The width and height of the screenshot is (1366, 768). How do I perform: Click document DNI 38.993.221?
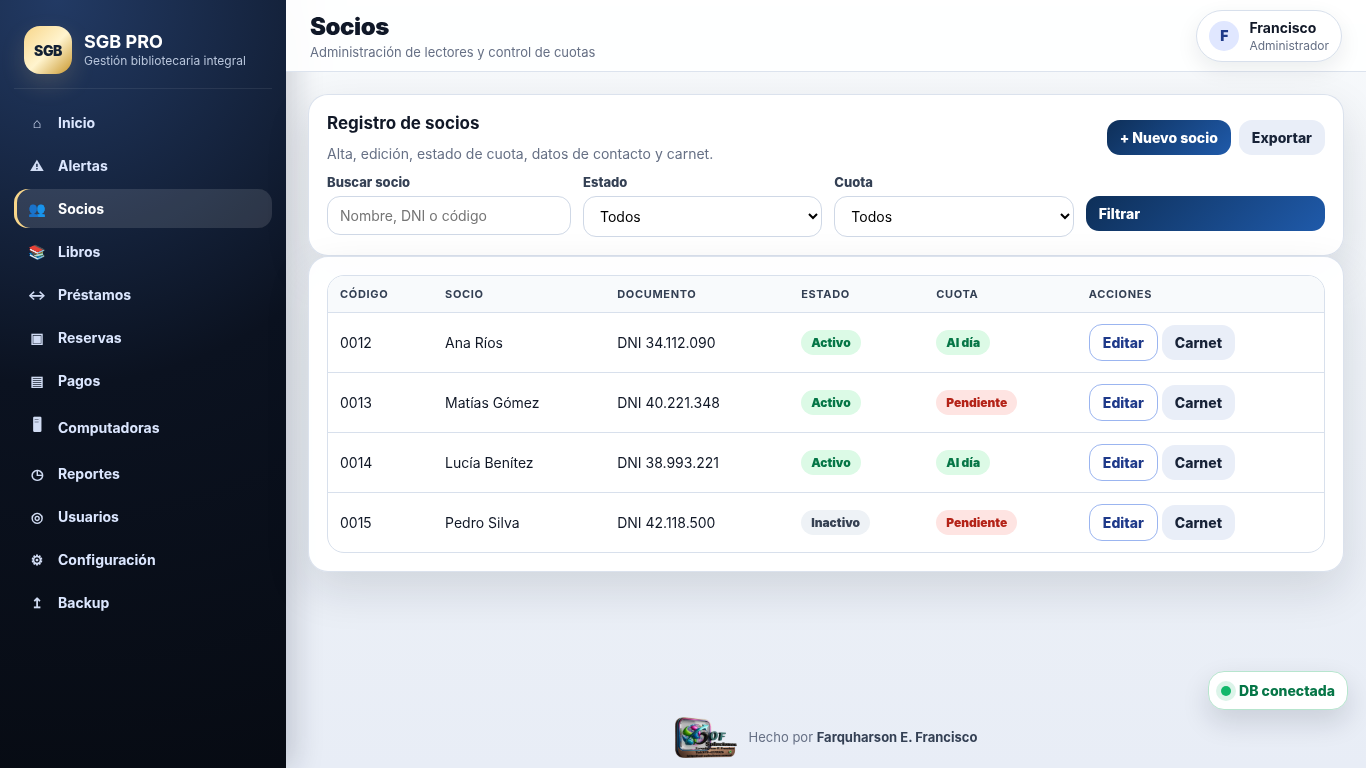[668, 463]
